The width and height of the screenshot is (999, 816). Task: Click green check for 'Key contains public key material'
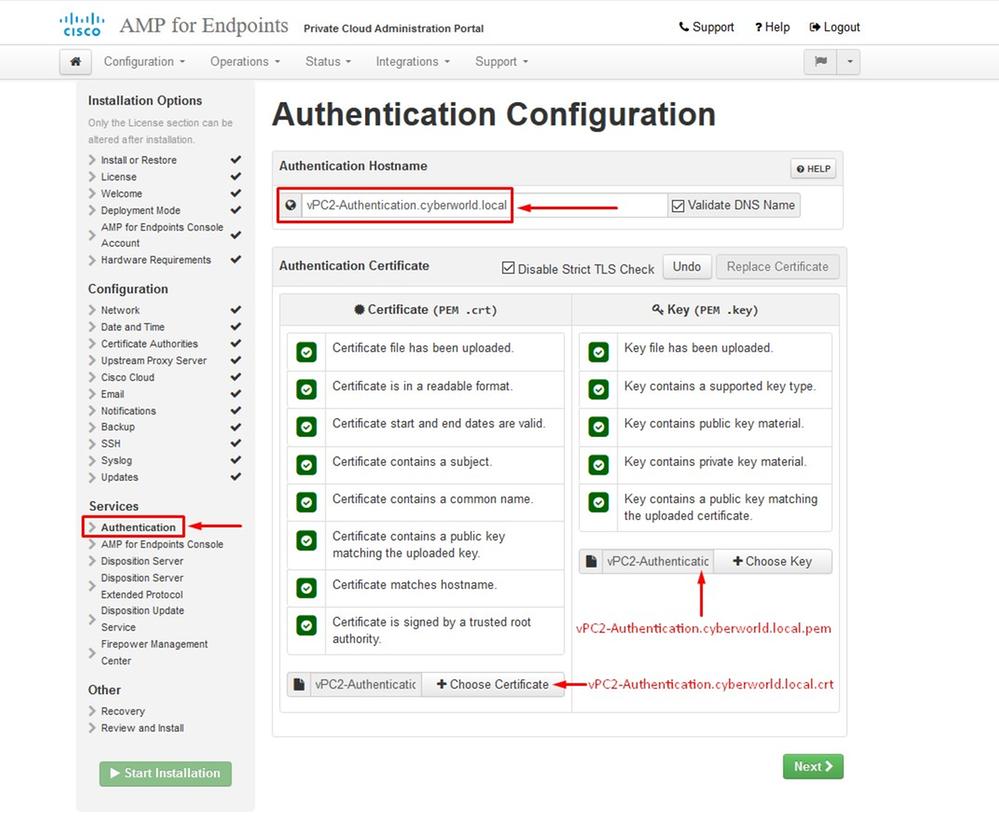(x=598, y=427)
